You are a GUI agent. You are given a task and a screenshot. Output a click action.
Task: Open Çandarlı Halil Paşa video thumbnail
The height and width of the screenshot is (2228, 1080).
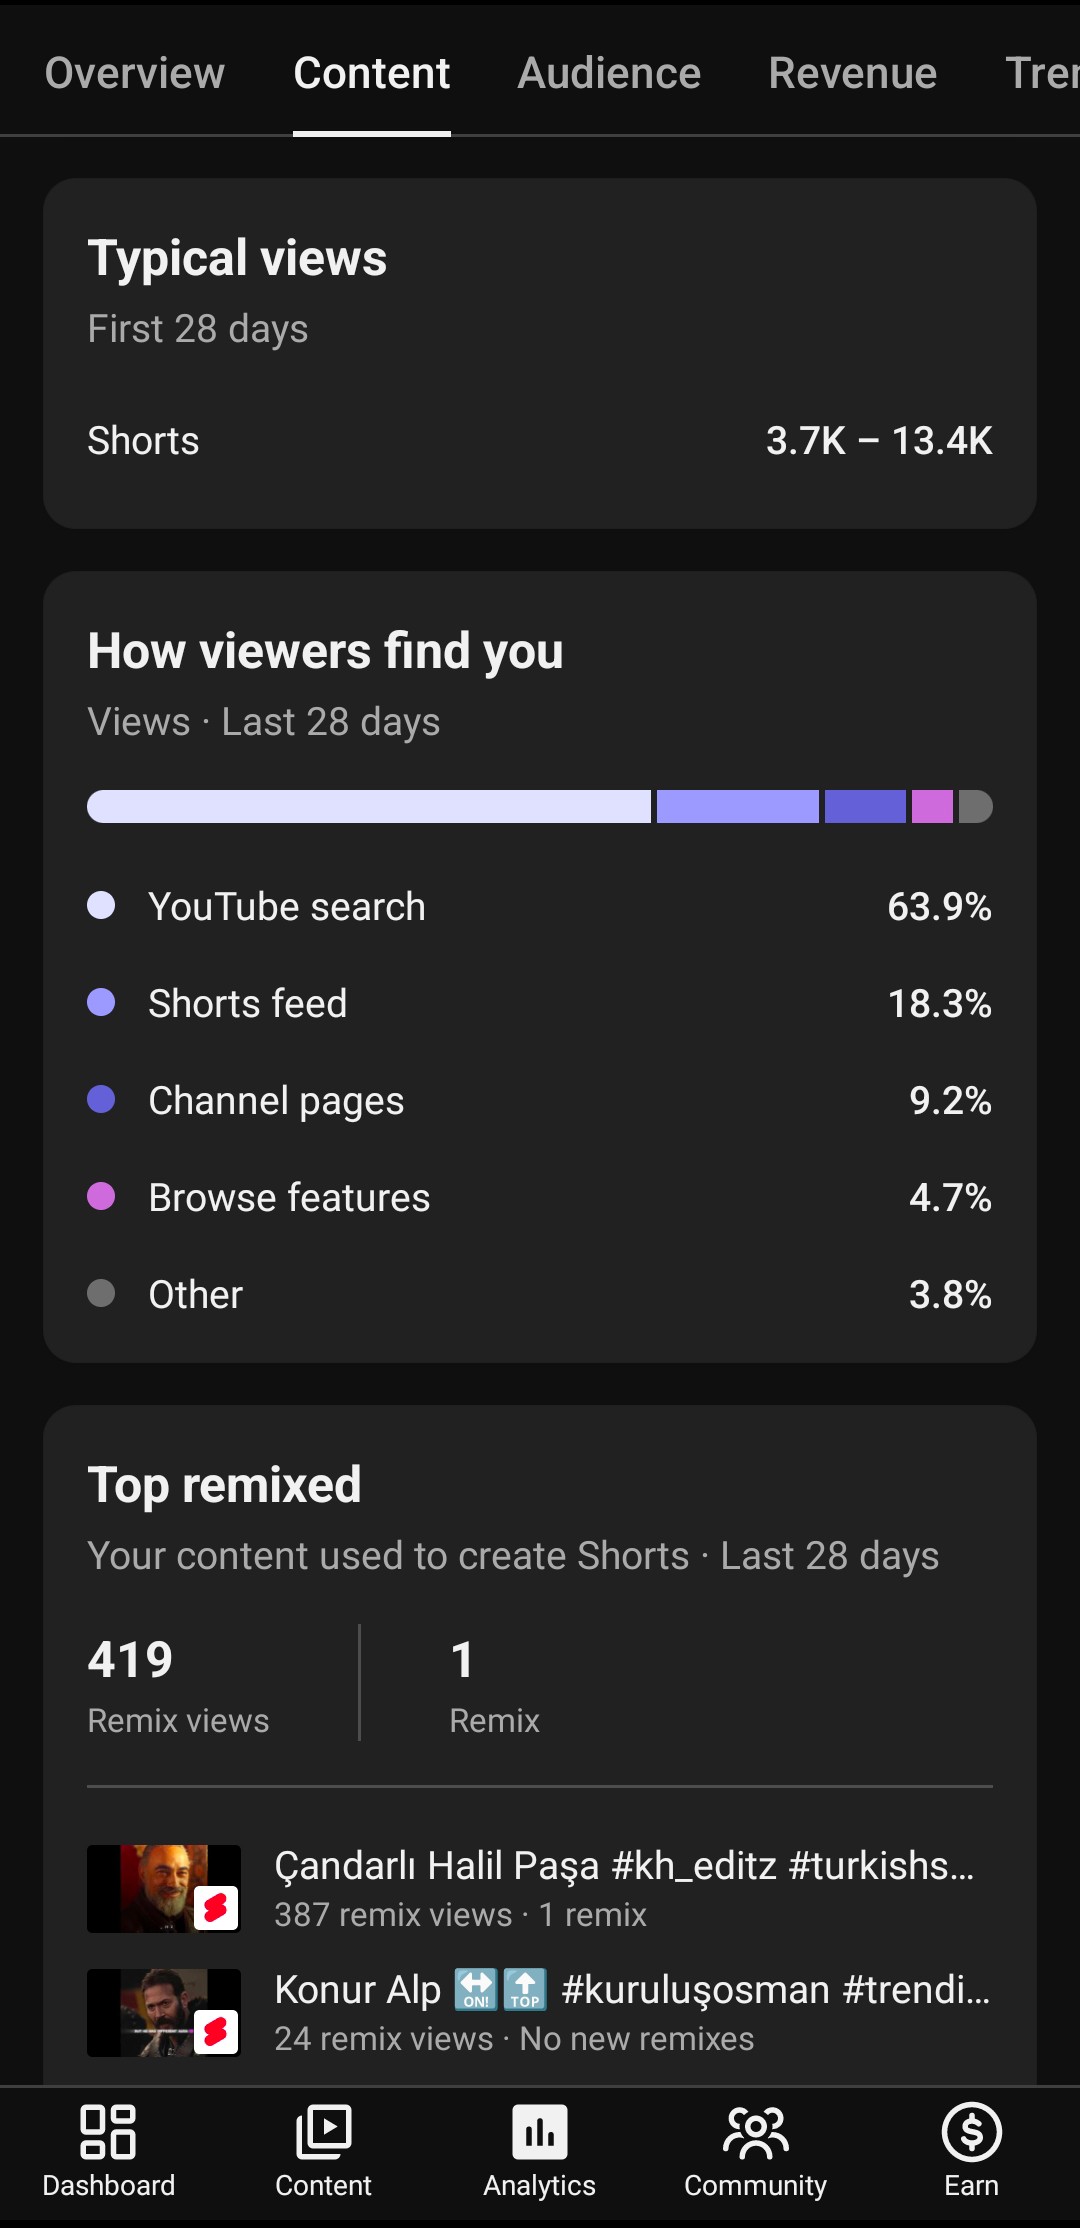pyautogui.click(x=164, y=1889)
